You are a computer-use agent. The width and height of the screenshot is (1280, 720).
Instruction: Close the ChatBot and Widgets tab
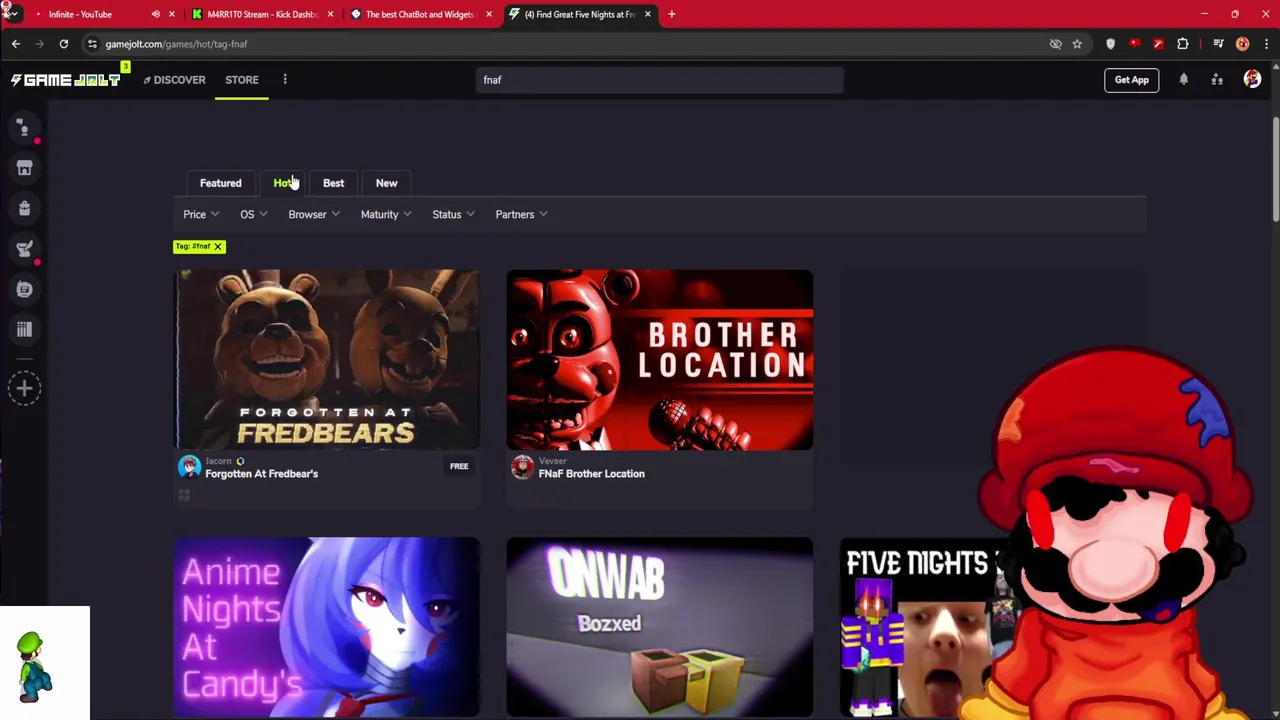tap(489, 14)
